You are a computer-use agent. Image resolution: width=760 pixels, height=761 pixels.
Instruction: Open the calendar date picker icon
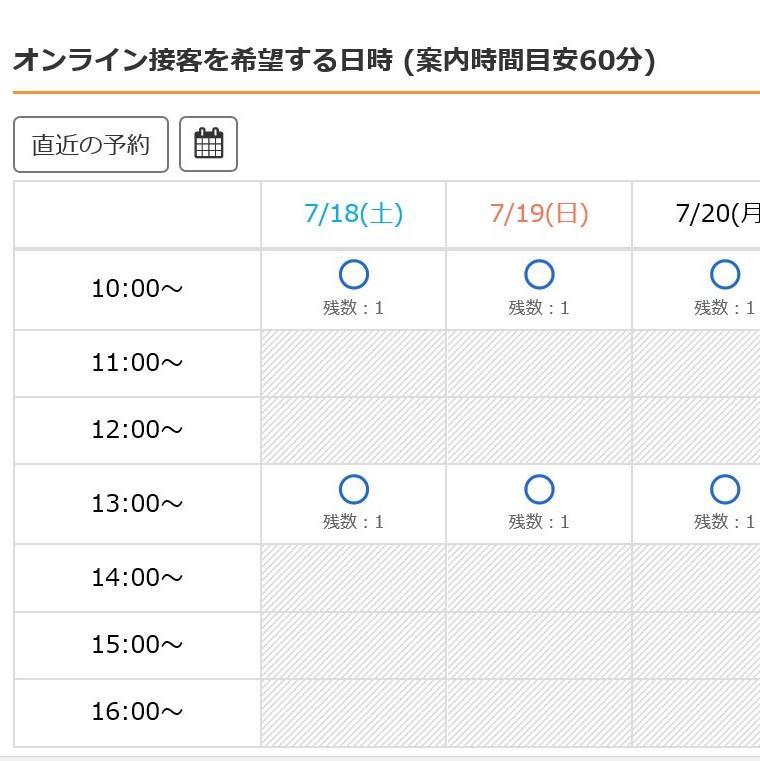coord(208,144)
